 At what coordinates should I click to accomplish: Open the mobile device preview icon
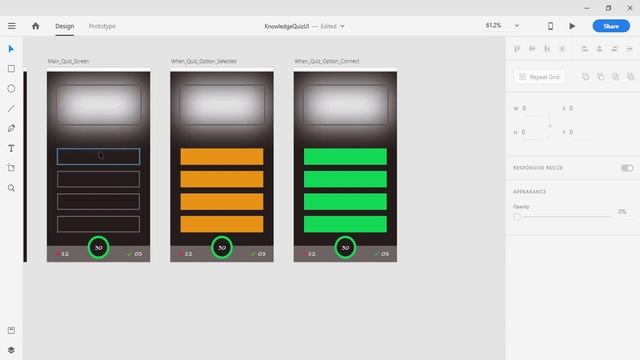click(x=550, y=26)
